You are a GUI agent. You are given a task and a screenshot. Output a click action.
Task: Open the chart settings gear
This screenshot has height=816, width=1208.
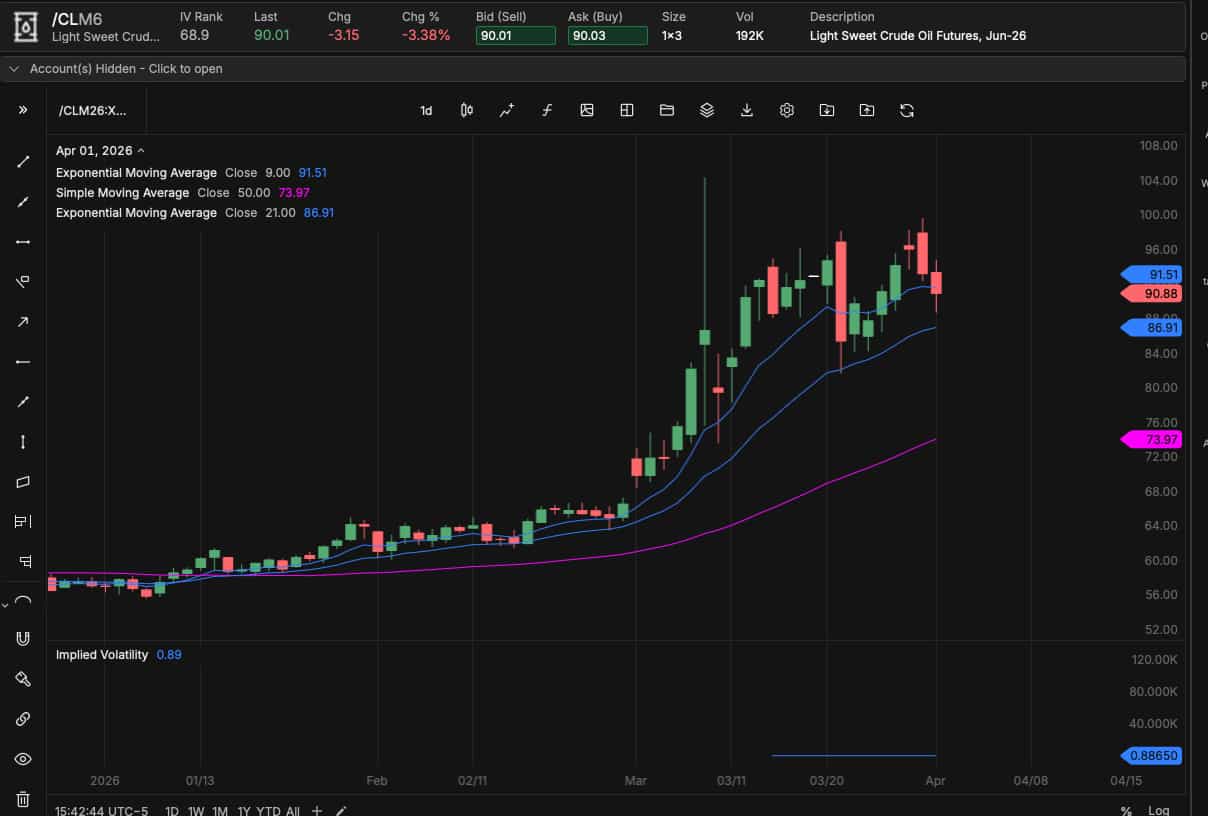[x=787, y=111]
